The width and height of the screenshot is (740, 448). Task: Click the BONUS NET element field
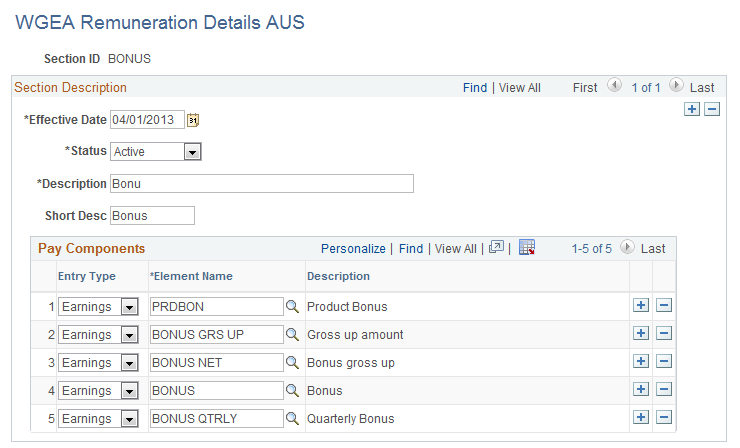217,363
